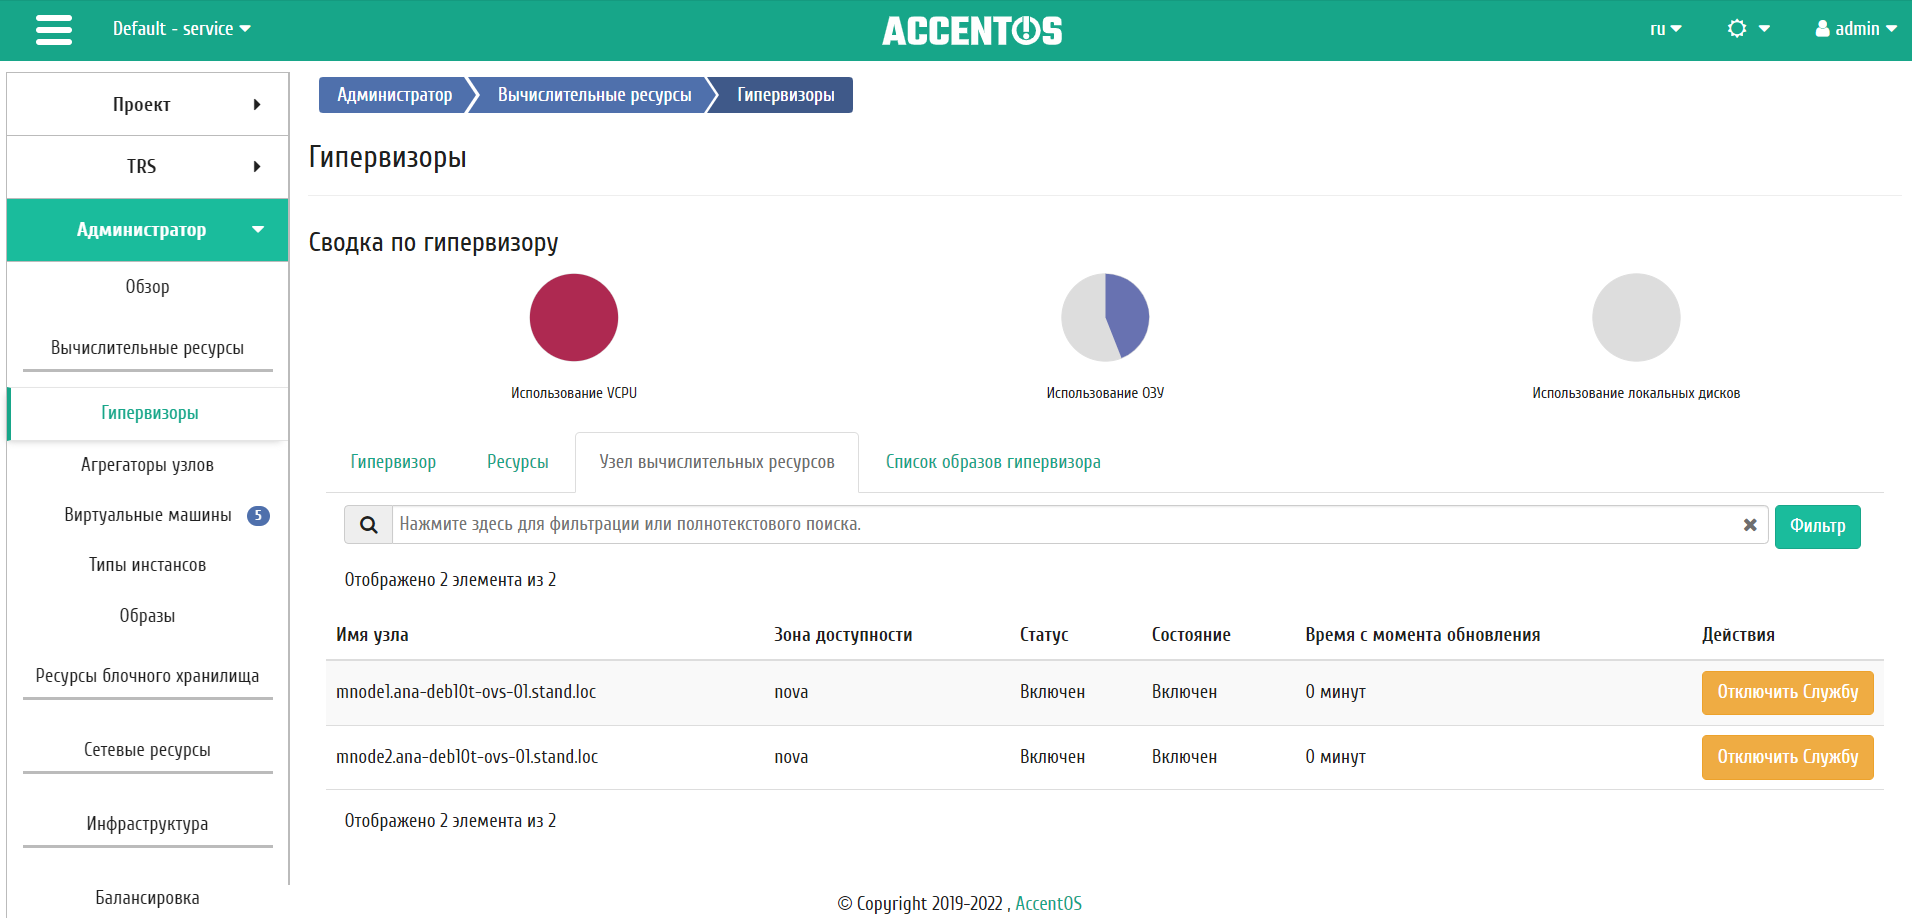1912x918 pixels.
Task: Focus the filter search input field
Action: [x=1065, y=525]
